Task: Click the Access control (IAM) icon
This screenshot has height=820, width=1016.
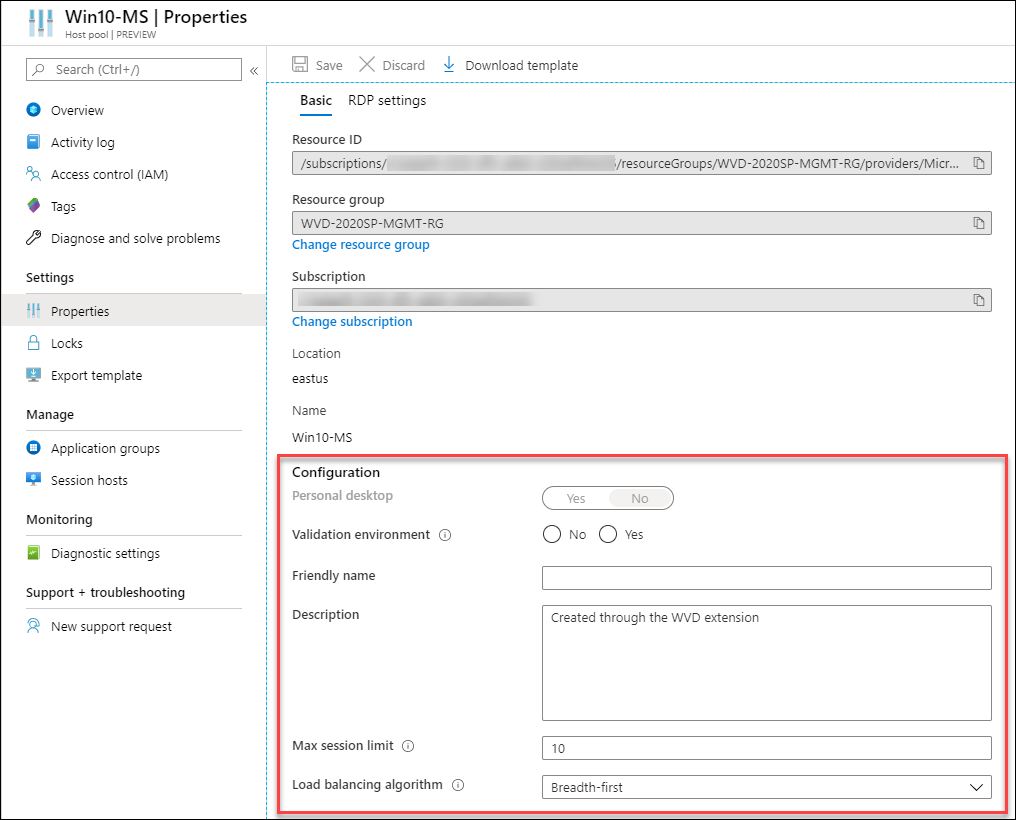Action: [34, 174]
